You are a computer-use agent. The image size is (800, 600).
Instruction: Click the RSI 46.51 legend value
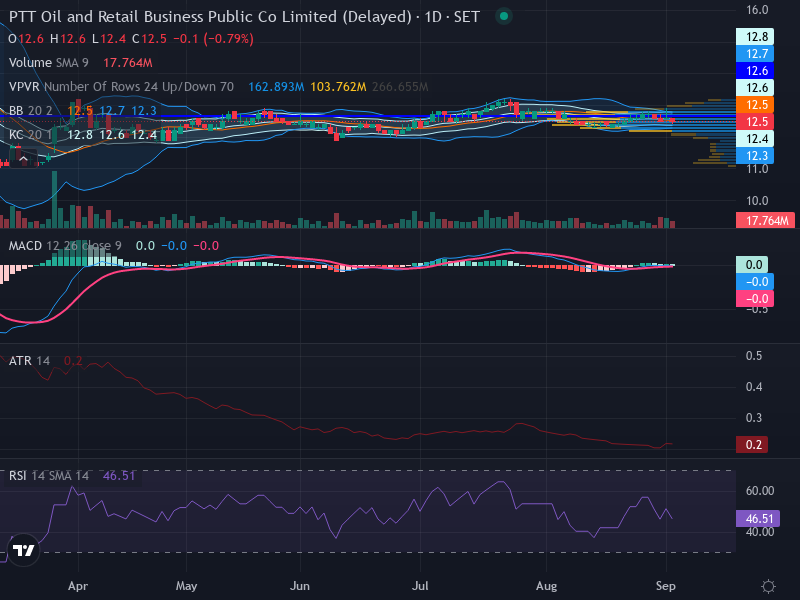pyautogui.click(x=119, y=476)
